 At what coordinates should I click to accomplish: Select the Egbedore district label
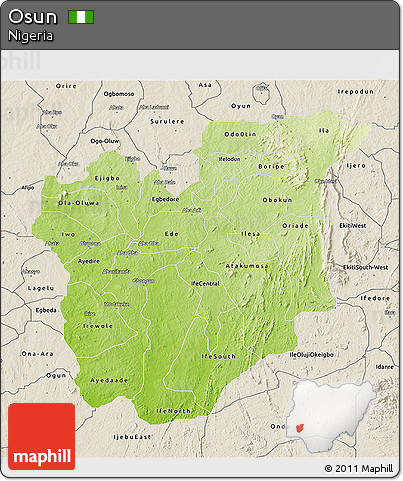(x=165, y=199)
